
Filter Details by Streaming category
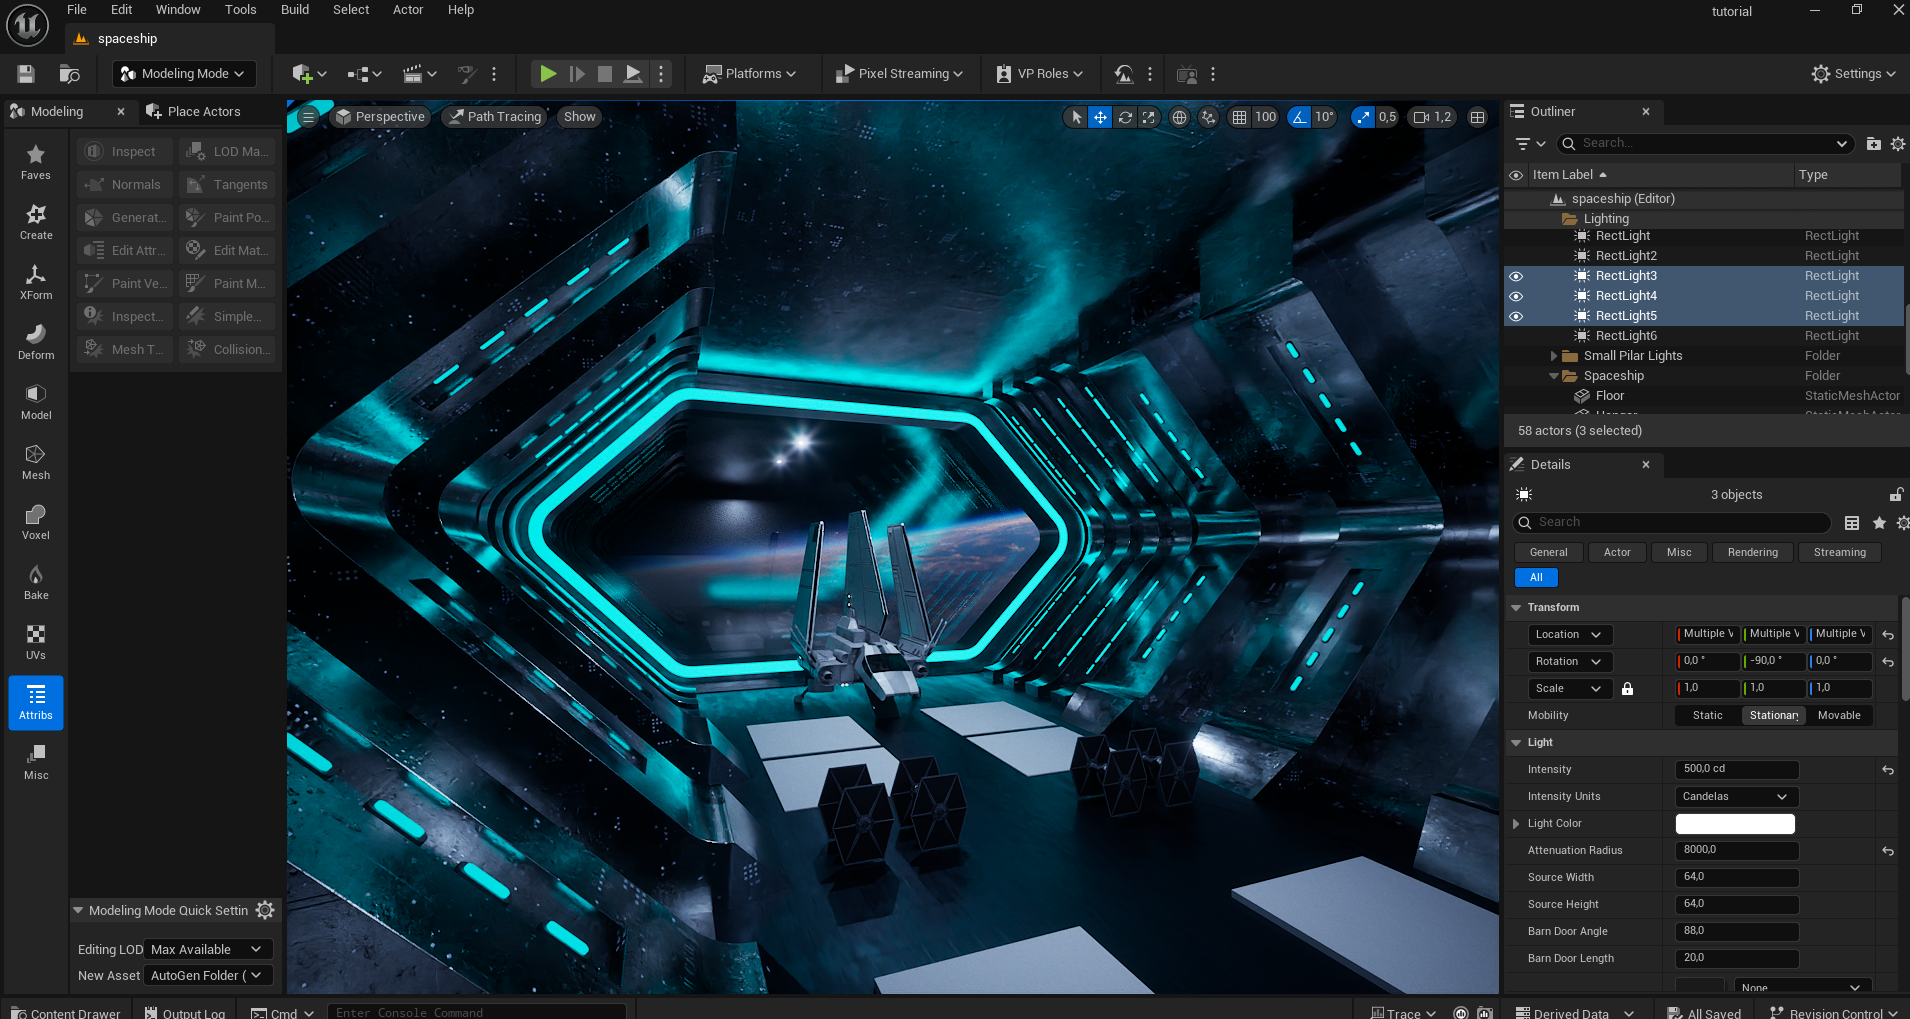1839,552
